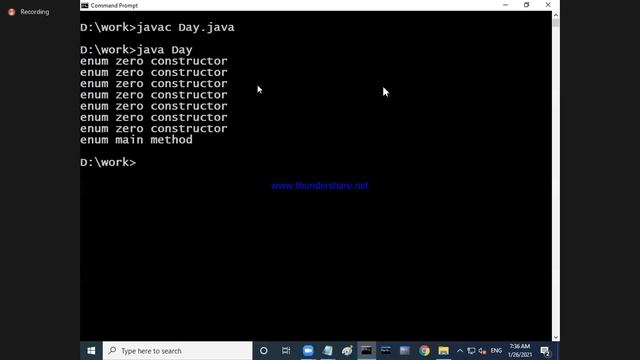Screen dimensions: 640x360
Task: Click the red Recording indicator
Action: click(12, 12)
